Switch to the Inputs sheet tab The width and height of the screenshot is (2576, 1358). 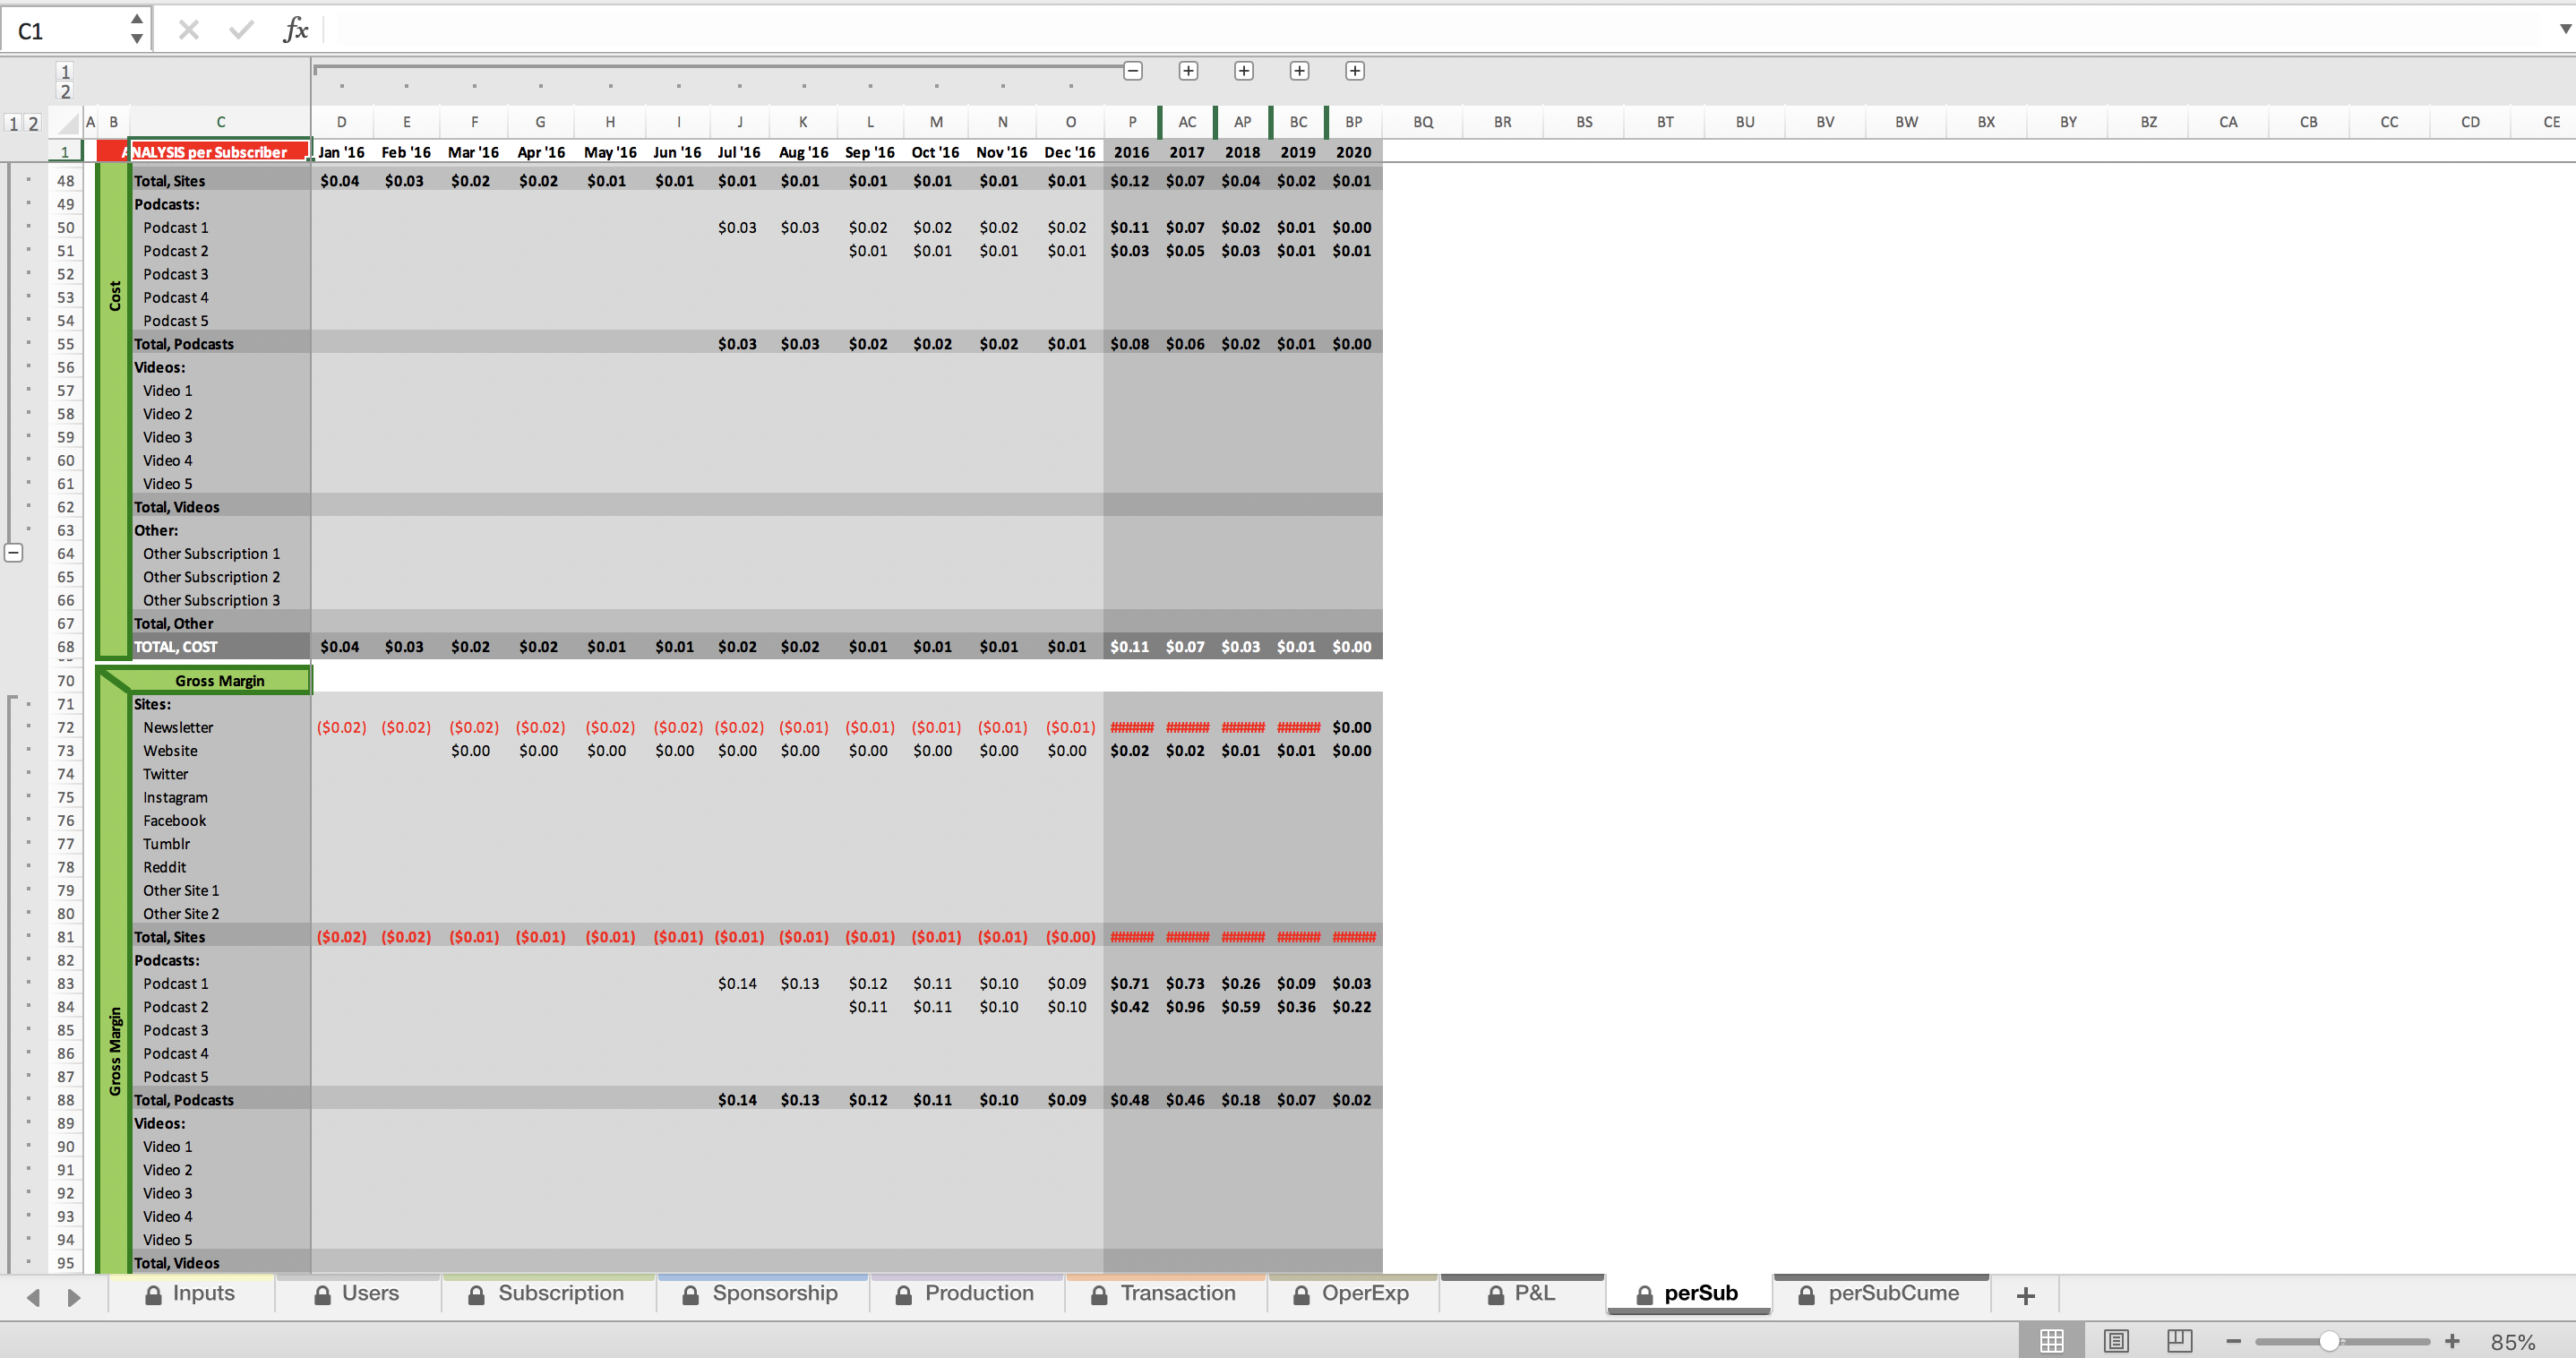(x=190, y=1293)
